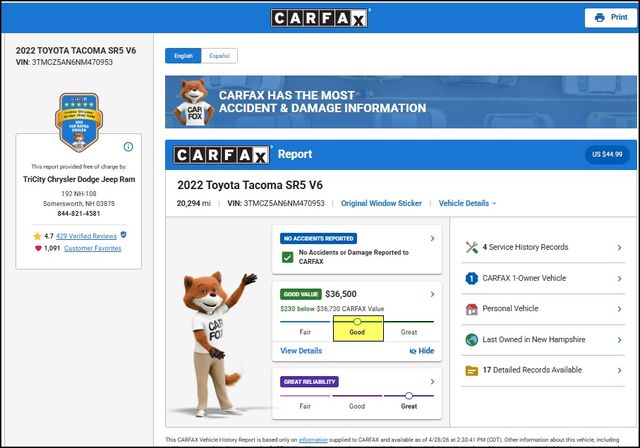
Task: Expand the Great Reliability section arrow
Action: point(432,381)
